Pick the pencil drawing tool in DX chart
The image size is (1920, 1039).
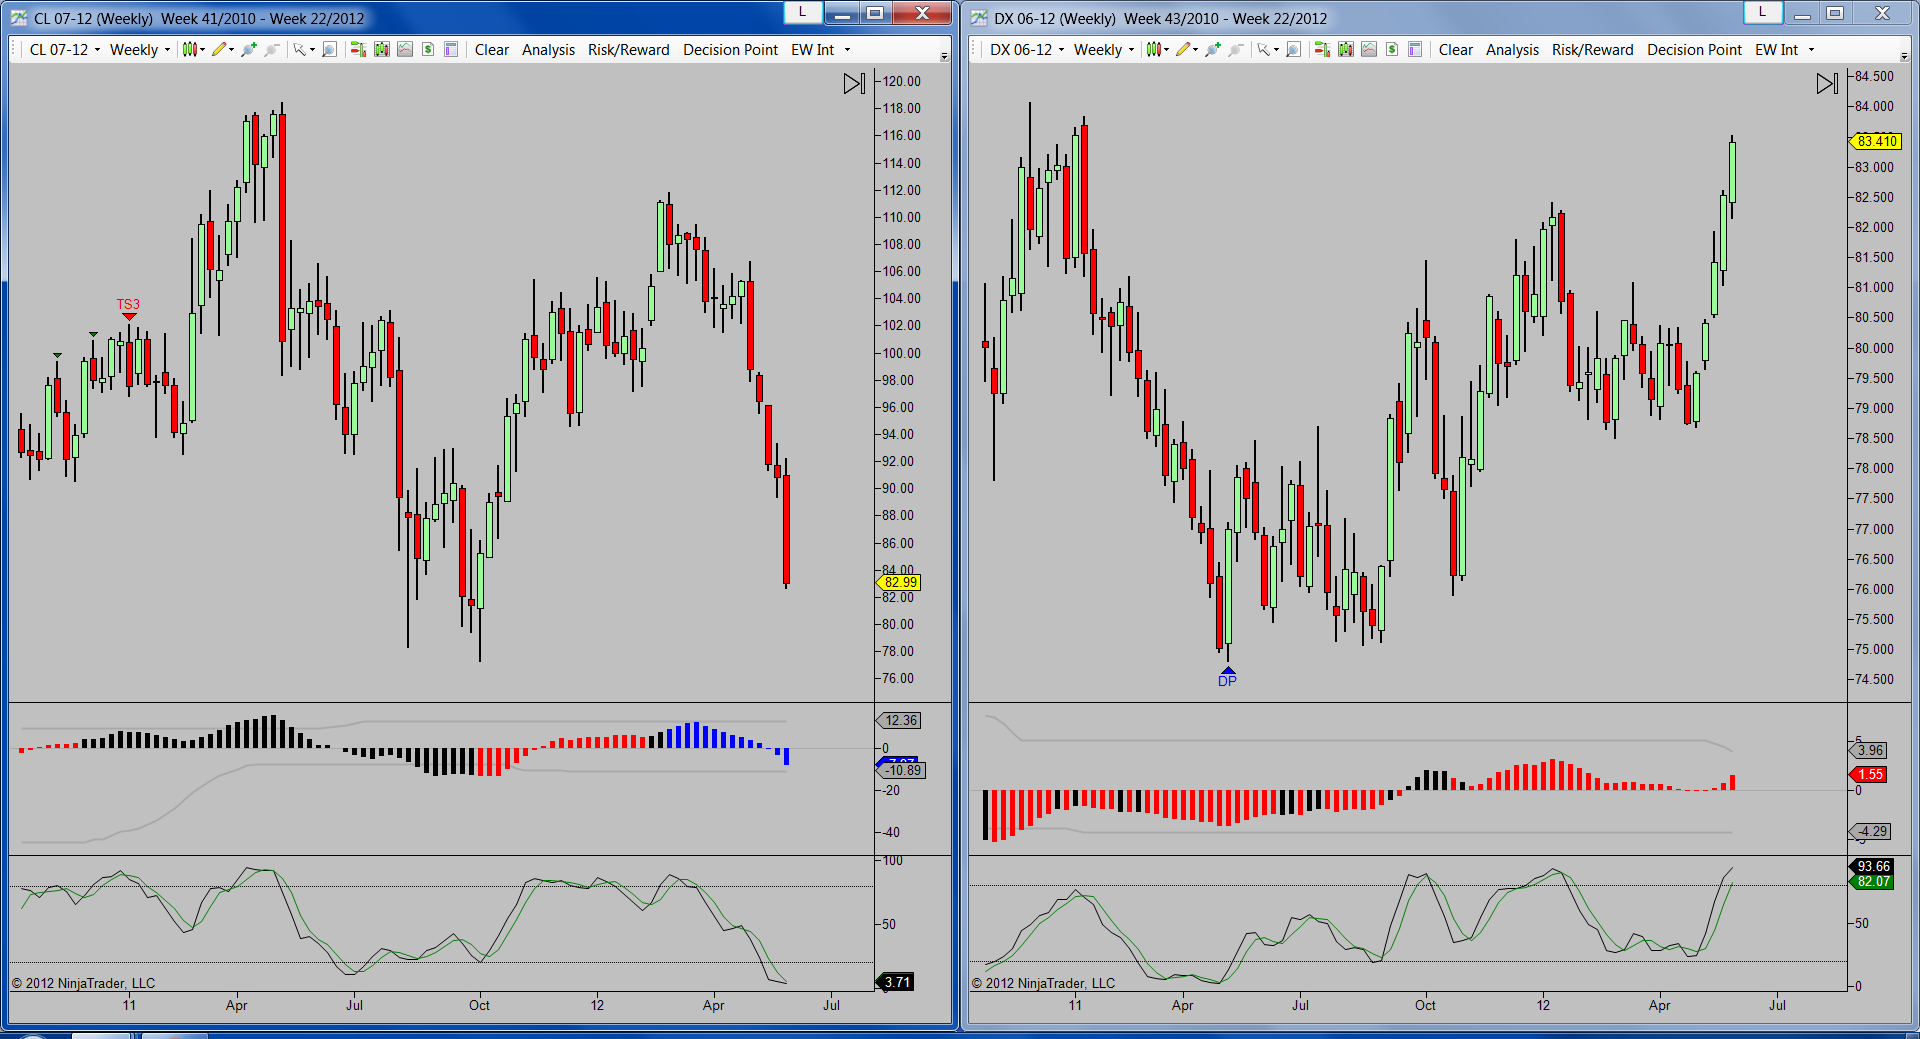(1183, 49)
